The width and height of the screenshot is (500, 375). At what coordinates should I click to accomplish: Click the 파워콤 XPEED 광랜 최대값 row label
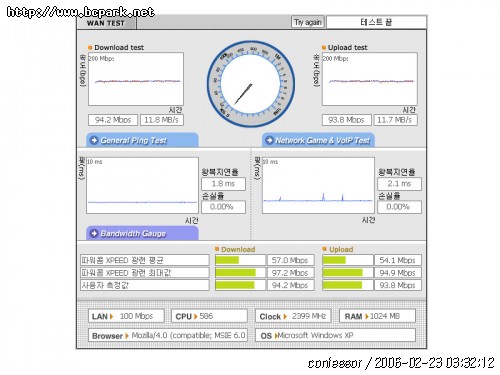pyautogui.click(x=145, y=273)
